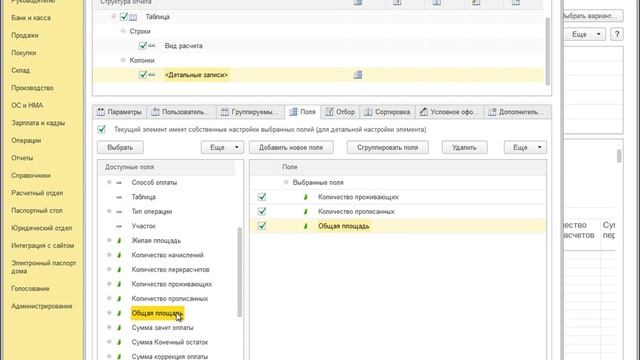Image resolution: width=640 pixels, height=360 pixels.
Task: Click dash icon beside Способ оплаты
Action: (119, 183)
